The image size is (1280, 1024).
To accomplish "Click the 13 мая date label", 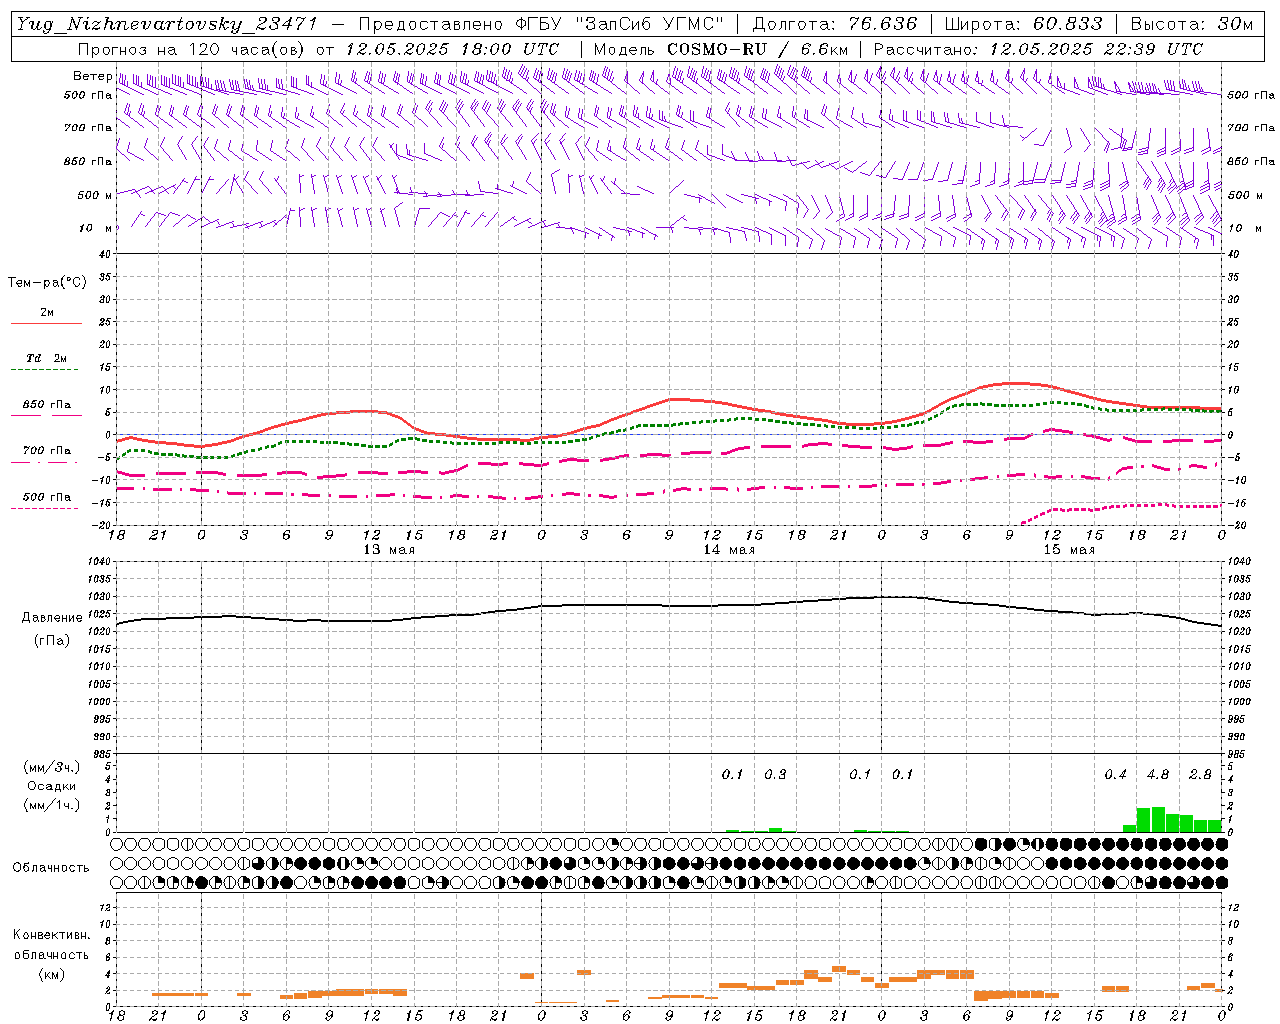I will pos(389,550).
